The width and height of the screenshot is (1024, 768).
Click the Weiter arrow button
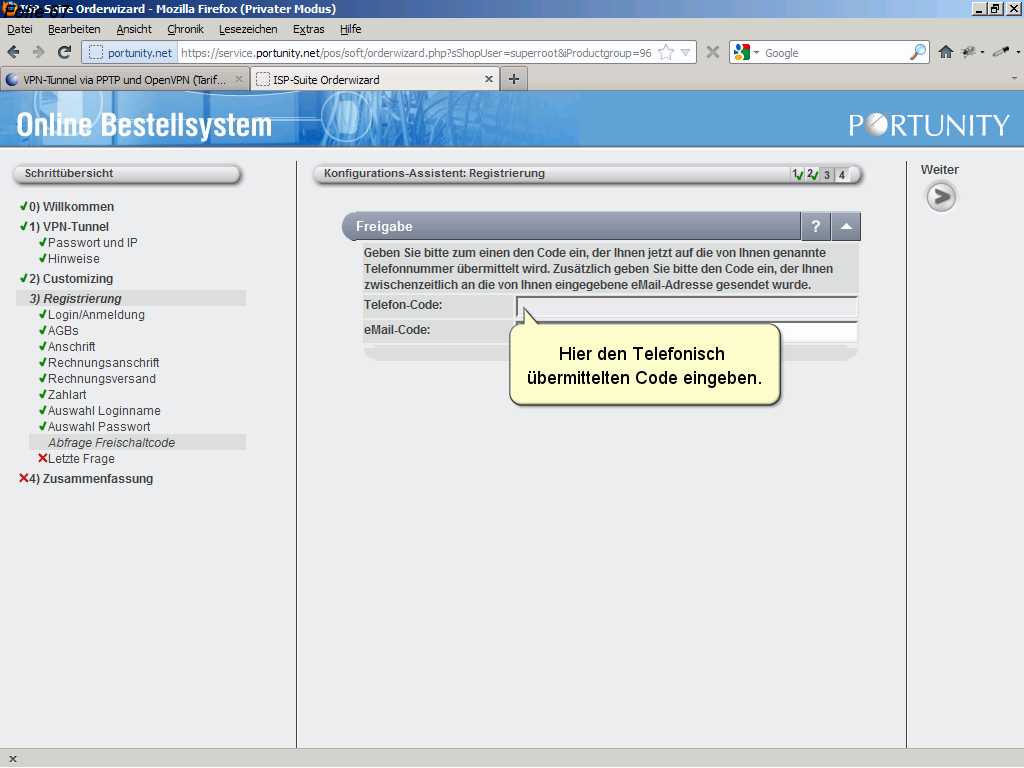(x=940, y=198)
